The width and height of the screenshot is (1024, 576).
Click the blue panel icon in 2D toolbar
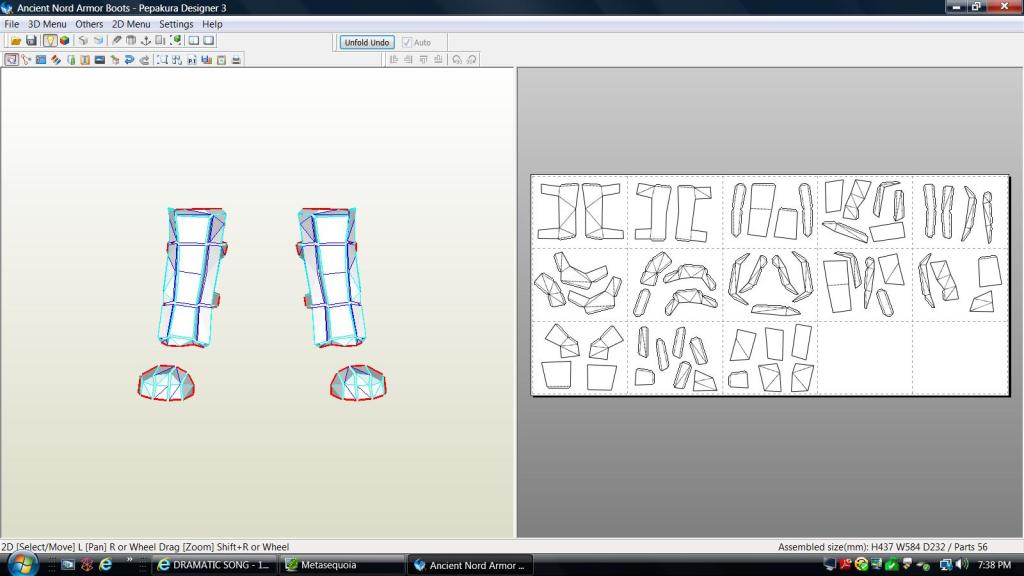(40, 59)
